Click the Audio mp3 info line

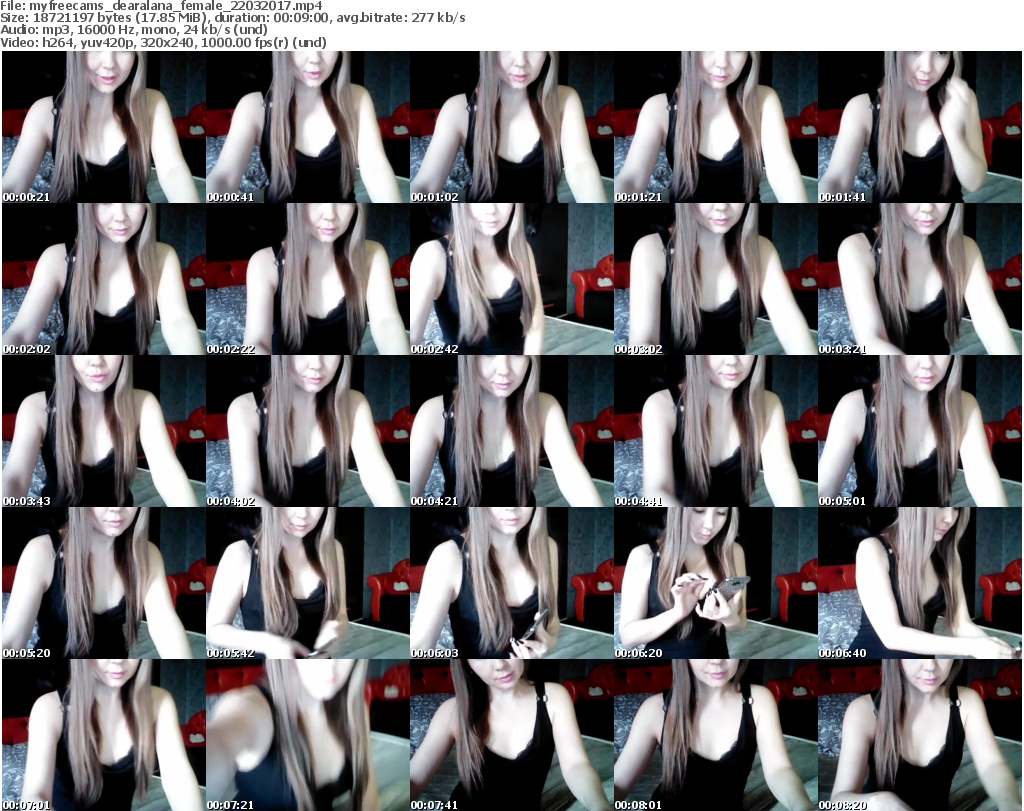click(x=134, y=30)
